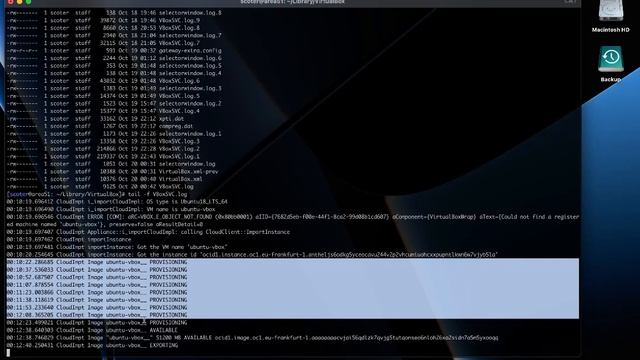Click file name 'VBoxSVC.log.7' in listing
The height and width of the screenshot is (360, 640).
coord(179,43)
